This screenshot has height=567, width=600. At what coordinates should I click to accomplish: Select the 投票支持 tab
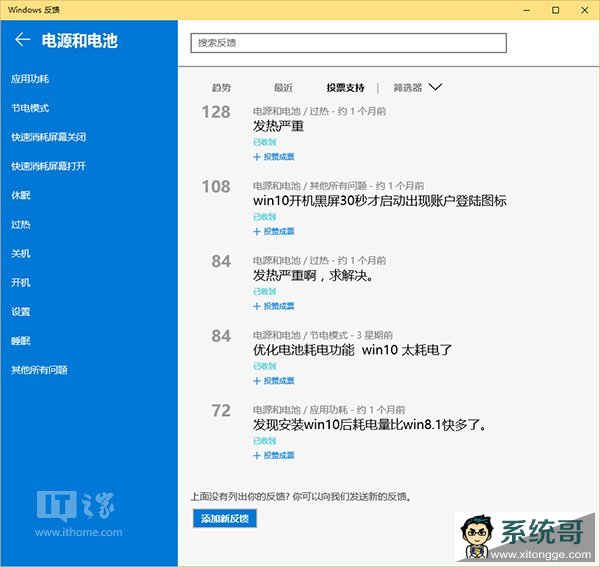345,88
